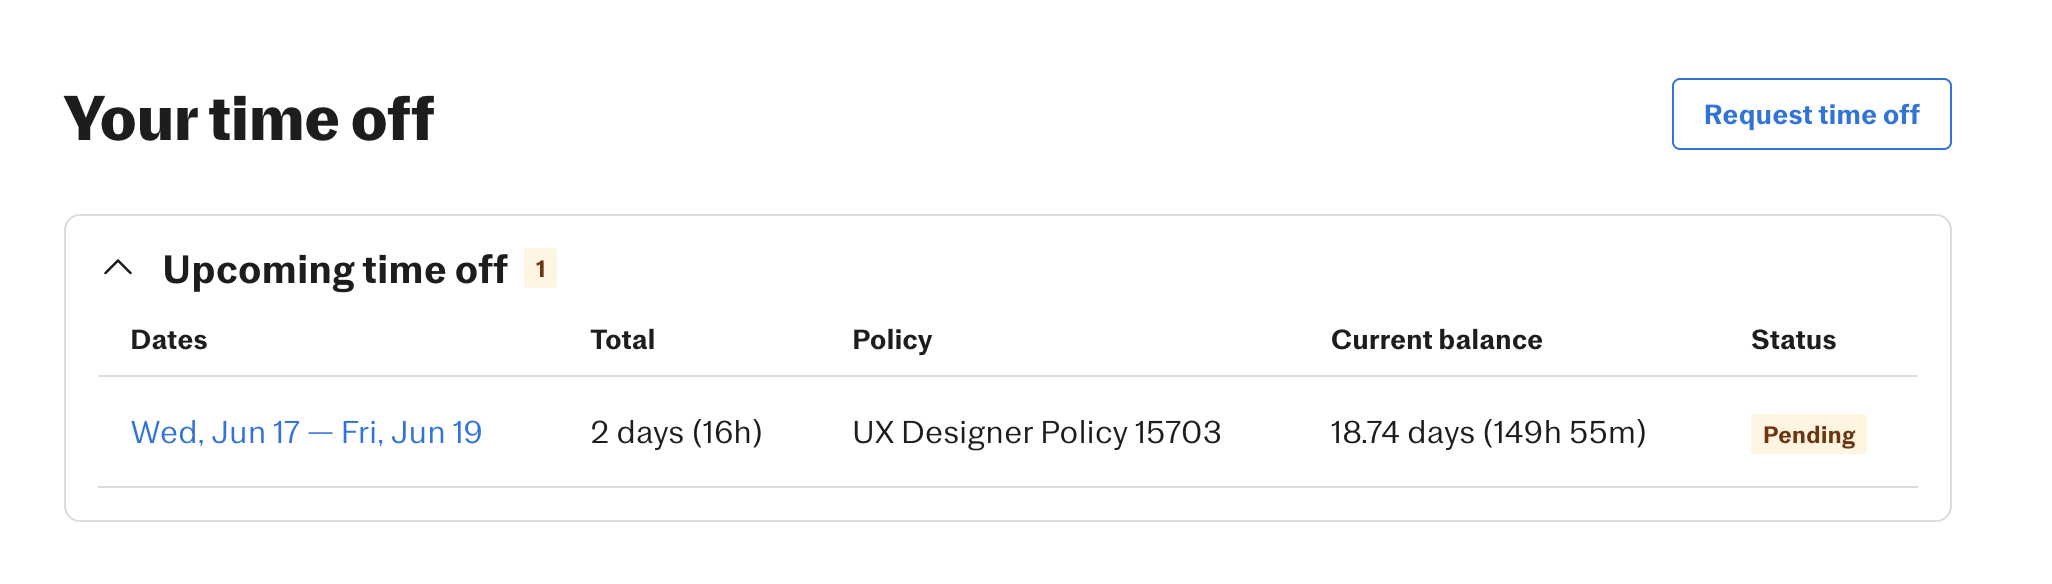Click the Status column header
This screenshot has width=2052, height=584.
(1792, 340)
